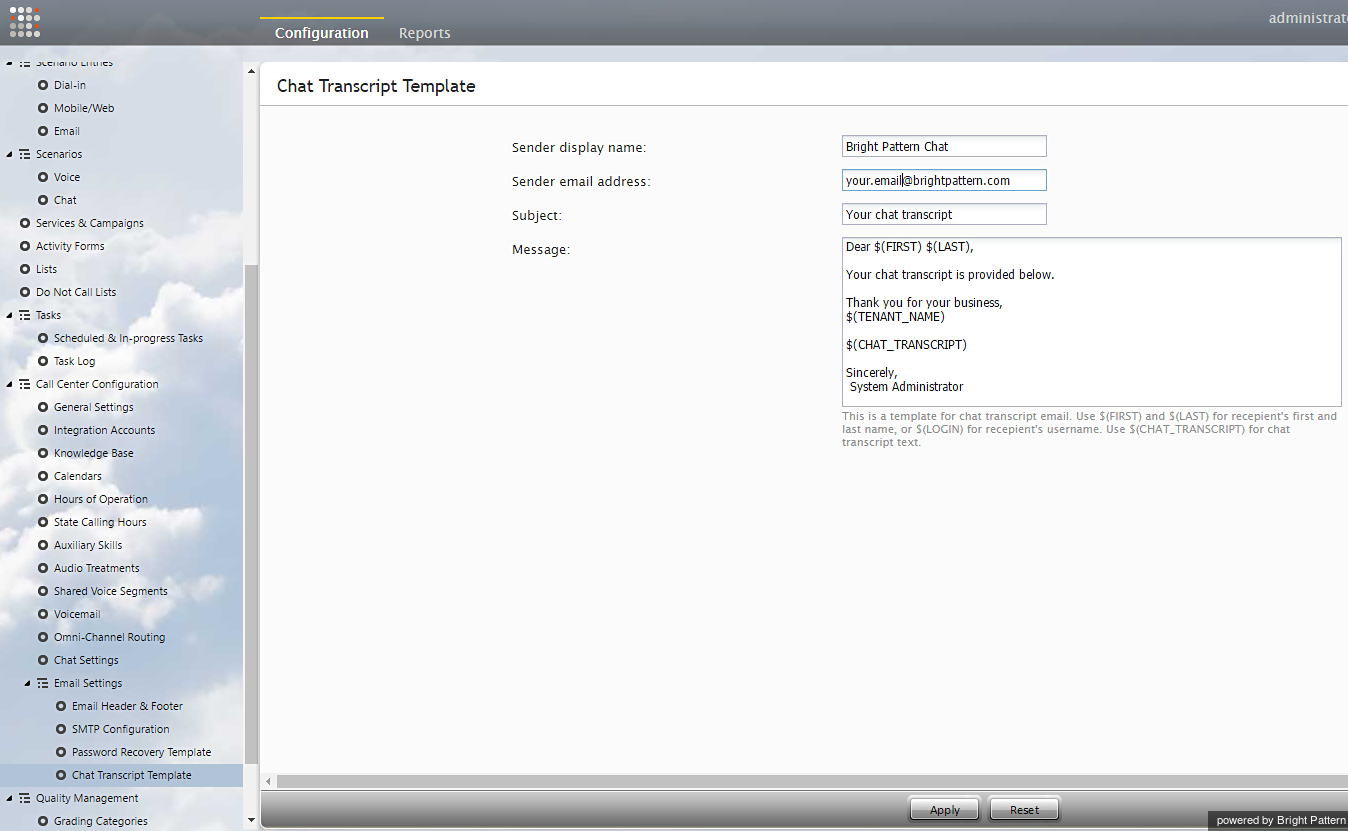1348x831 pixels.
Task: Open Audio Treatments
Action: [96, 568]
